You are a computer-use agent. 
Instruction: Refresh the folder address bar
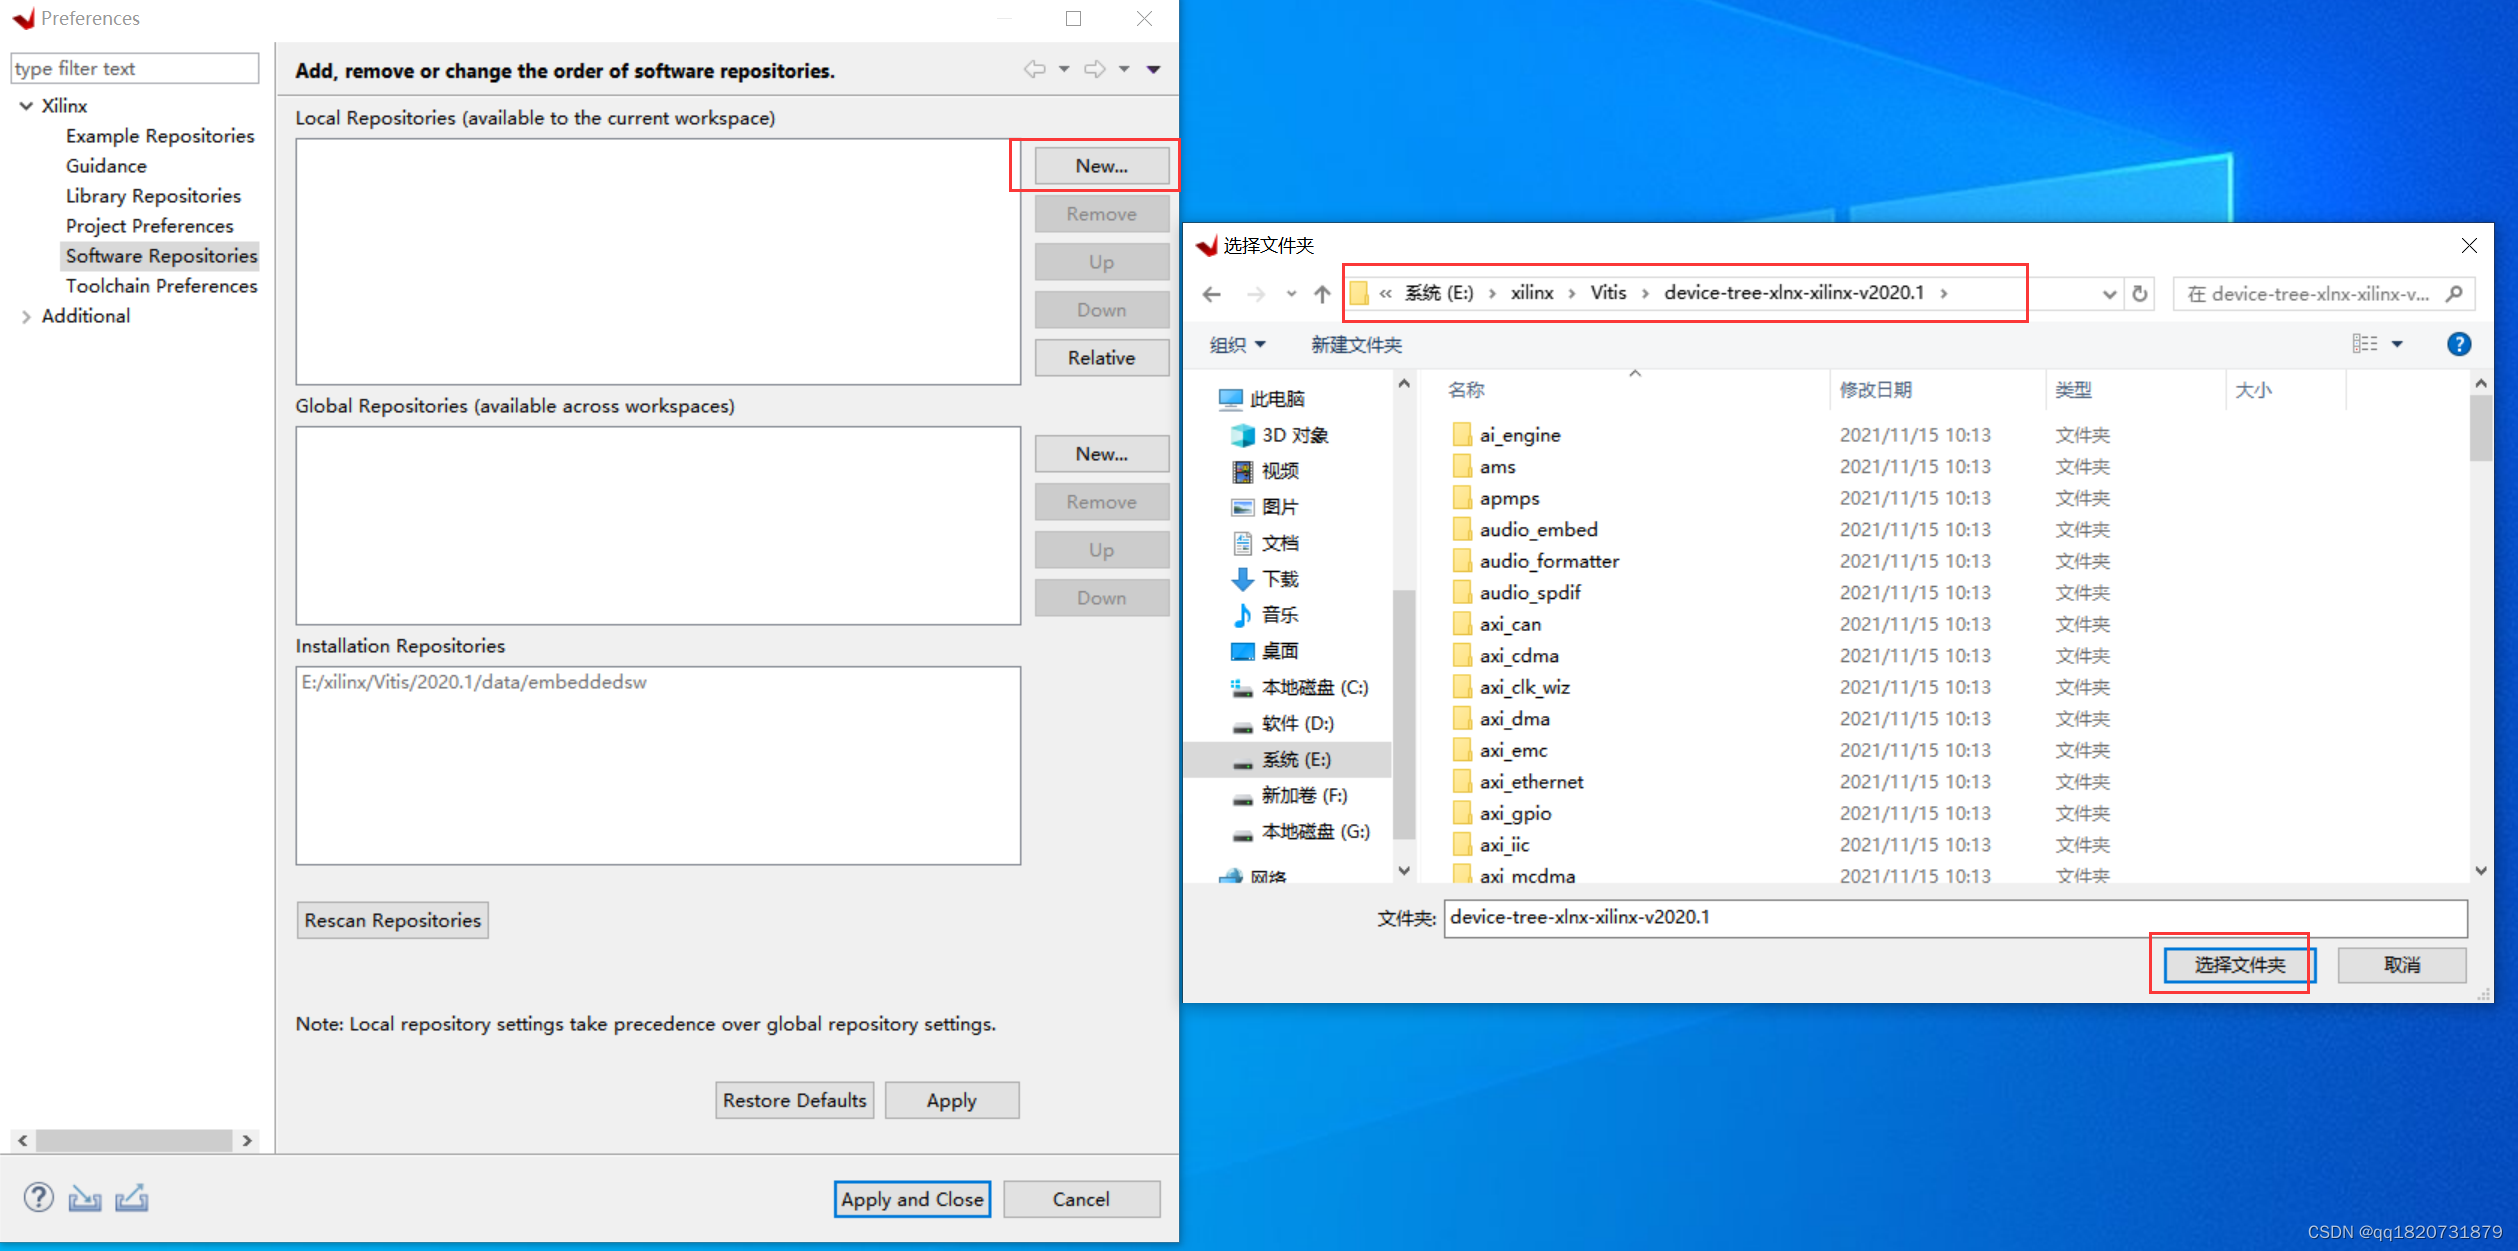click(2140, 294)
